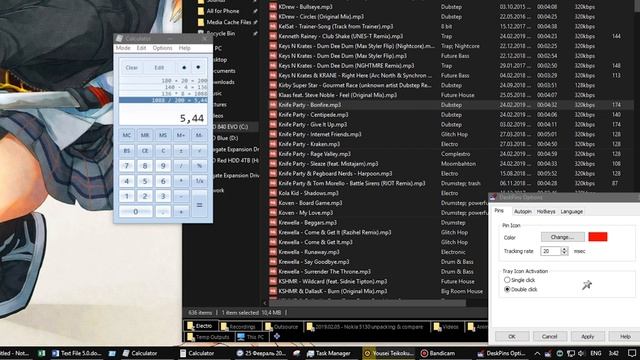
Task: Click OK in DeskPins Options
Action: [x=512, y=336]
